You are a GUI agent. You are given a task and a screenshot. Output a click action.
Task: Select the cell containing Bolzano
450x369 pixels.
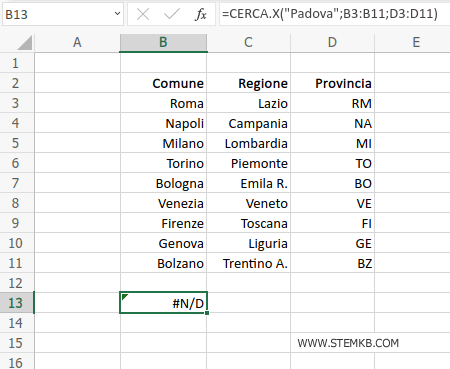click(164, 263)
